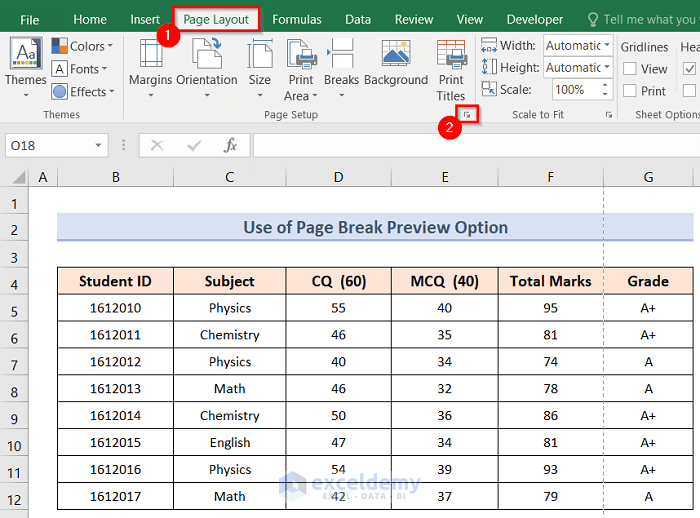Viewport: 700px width, 518px height.
Task: Switch to the Developer tab
Action: (534, 20)
